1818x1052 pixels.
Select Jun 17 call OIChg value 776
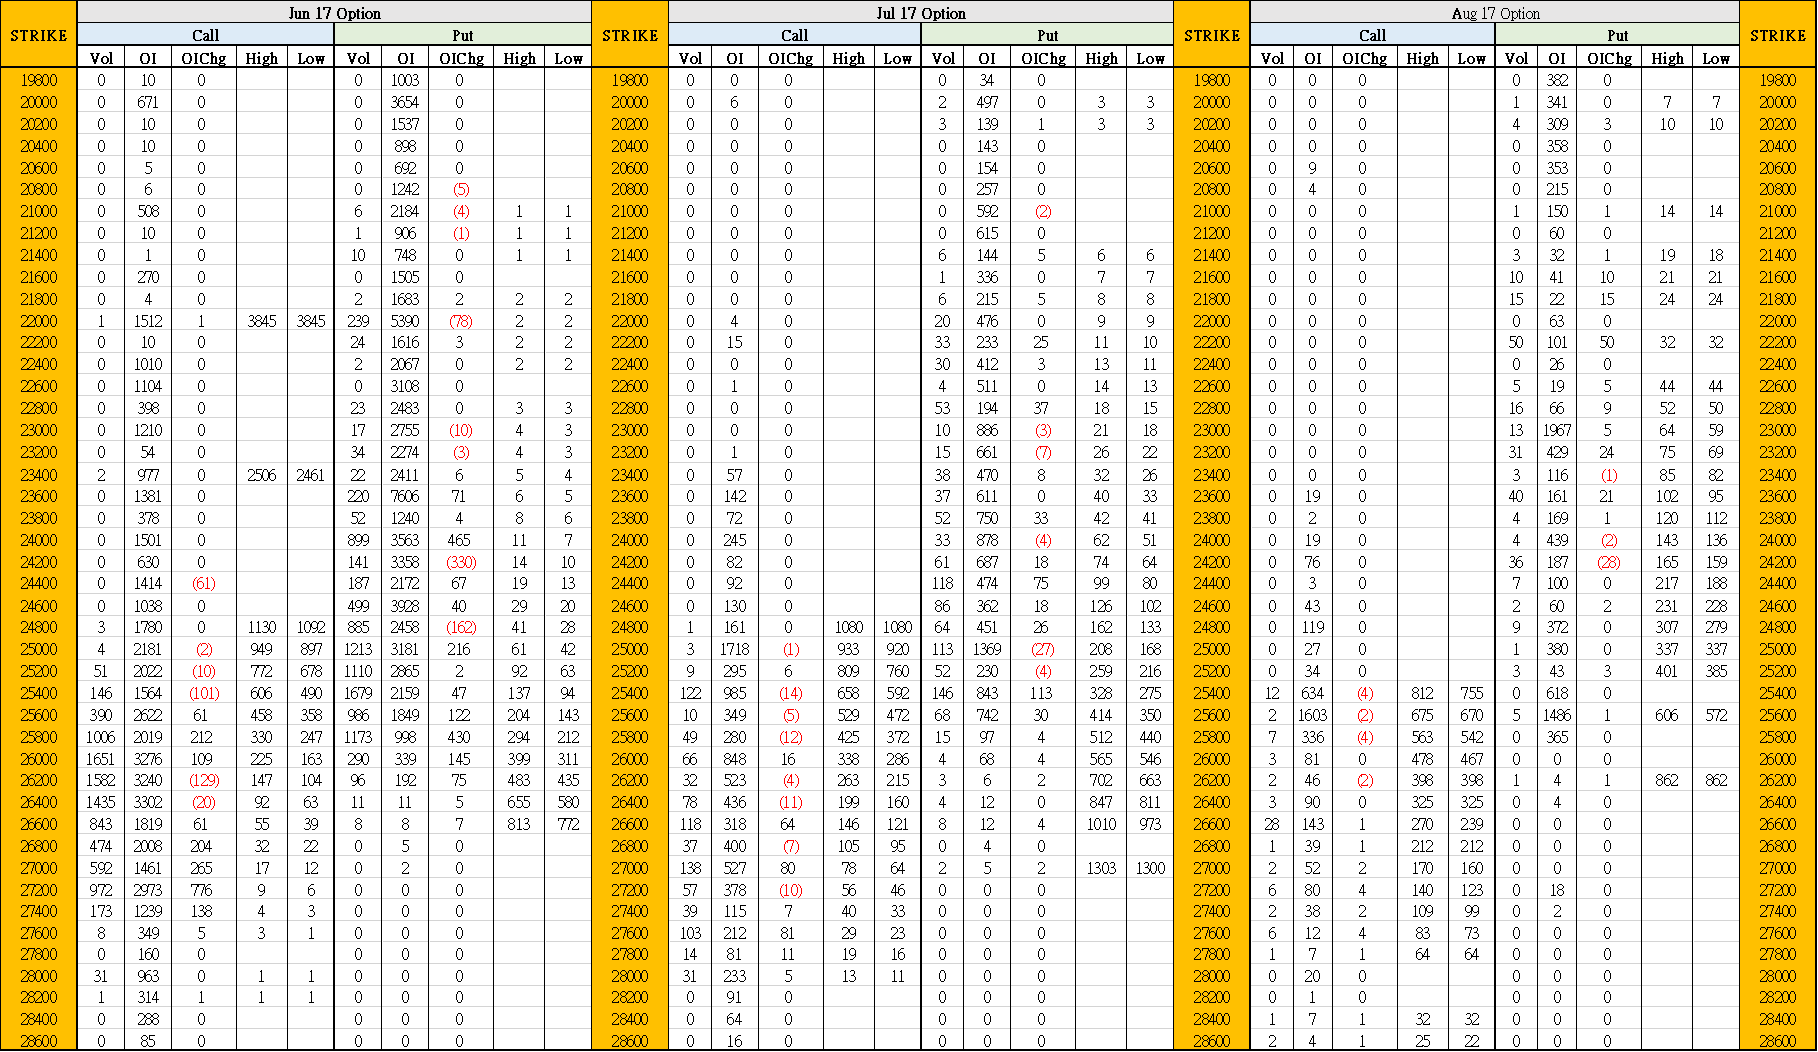pos(201,890)
